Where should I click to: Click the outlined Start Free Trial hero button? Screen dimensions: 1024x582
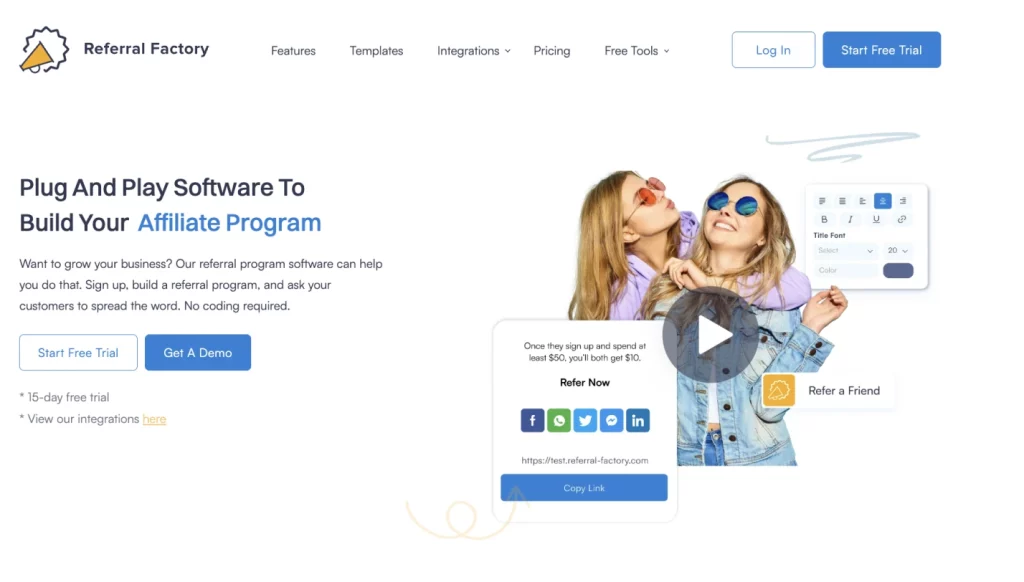click(78, 353)
